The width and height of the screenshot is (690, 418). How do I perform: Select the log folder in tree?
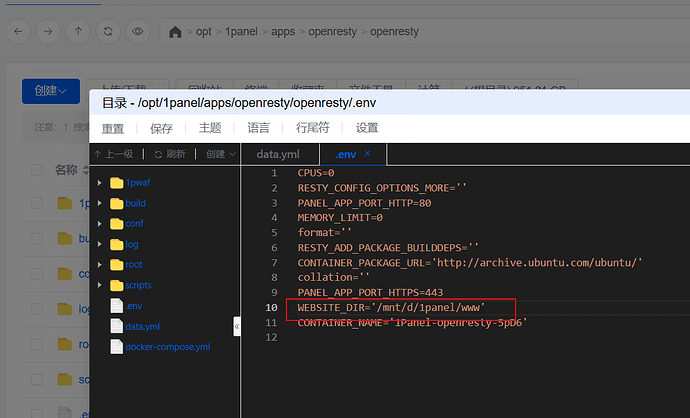[132, 244]
